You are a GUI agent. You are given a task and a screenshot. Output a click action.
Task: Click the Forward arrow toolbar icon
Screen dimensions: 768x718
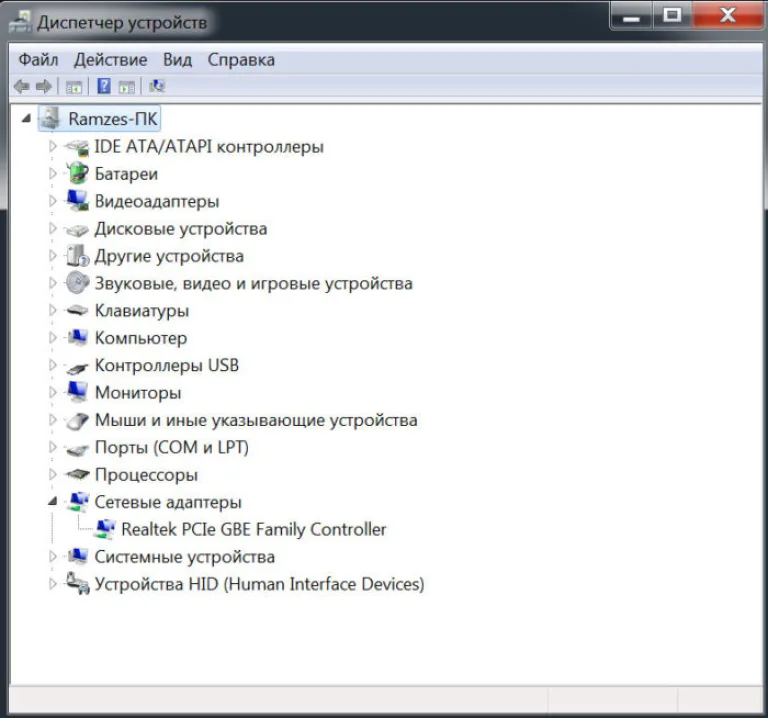click(44, 86)
